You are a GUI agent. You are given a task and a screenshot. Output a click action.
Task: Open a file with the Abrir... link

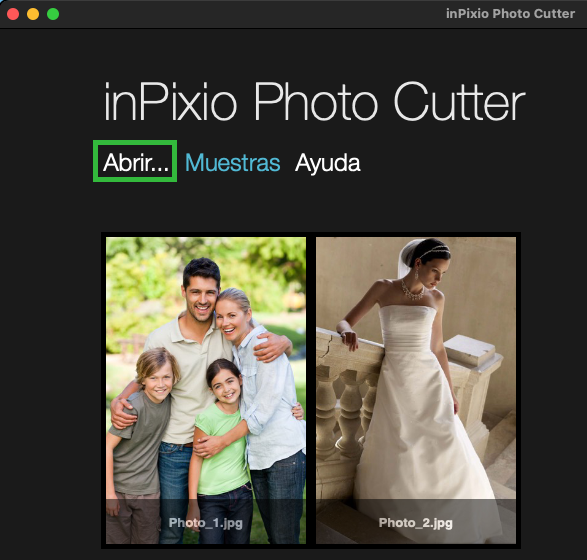[135, 162]
